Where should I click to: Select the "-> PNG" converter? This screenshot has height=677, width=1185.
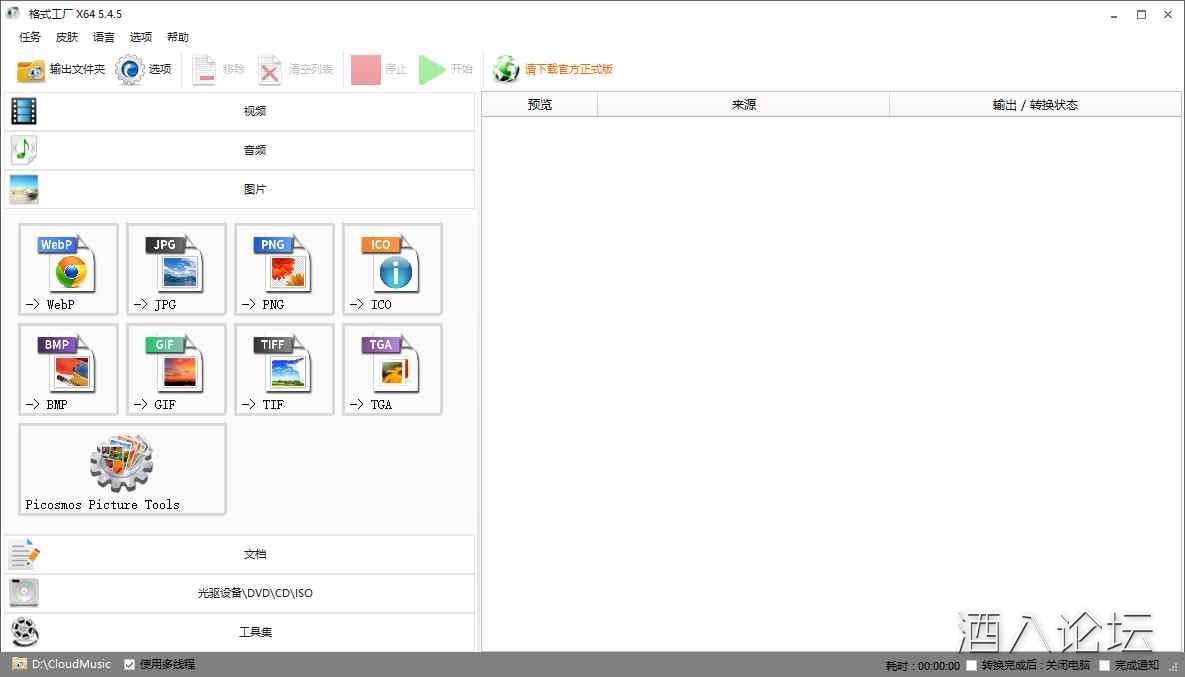click(284, 269)
